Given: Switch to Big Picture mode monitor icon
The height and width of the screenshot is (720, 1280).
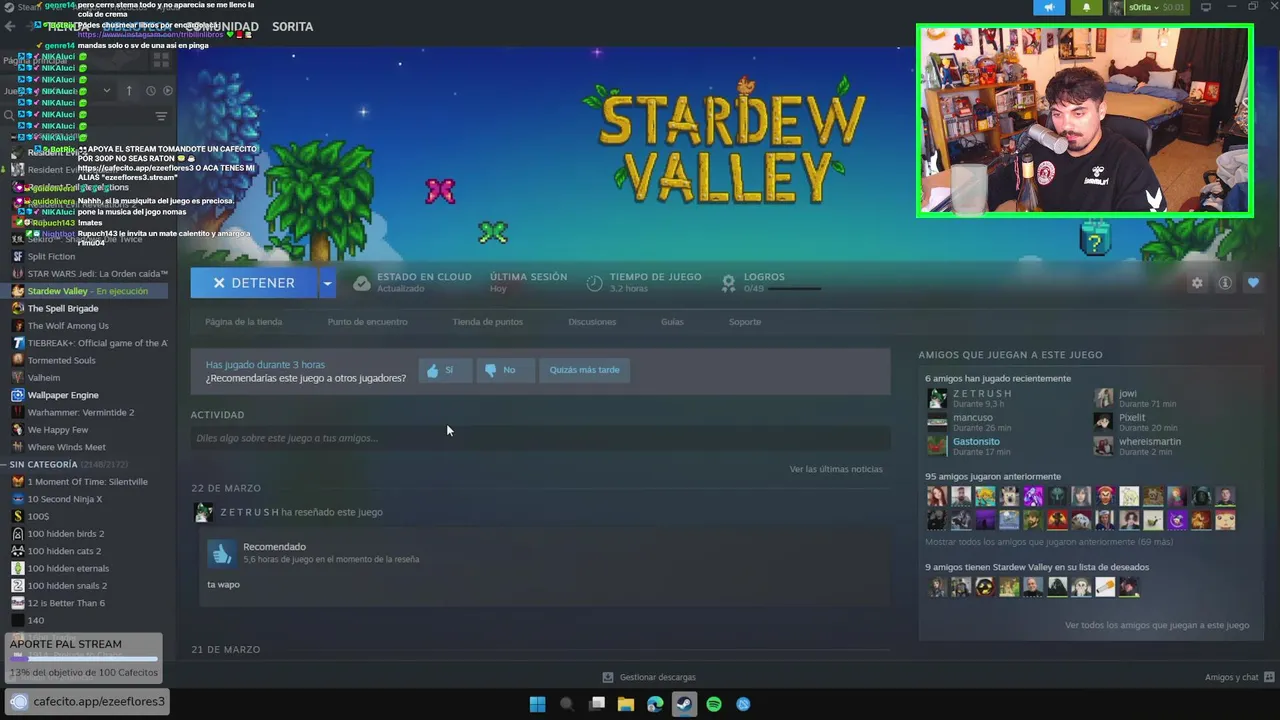Looking at the screenshot, I should click(x=1206, y=7).
